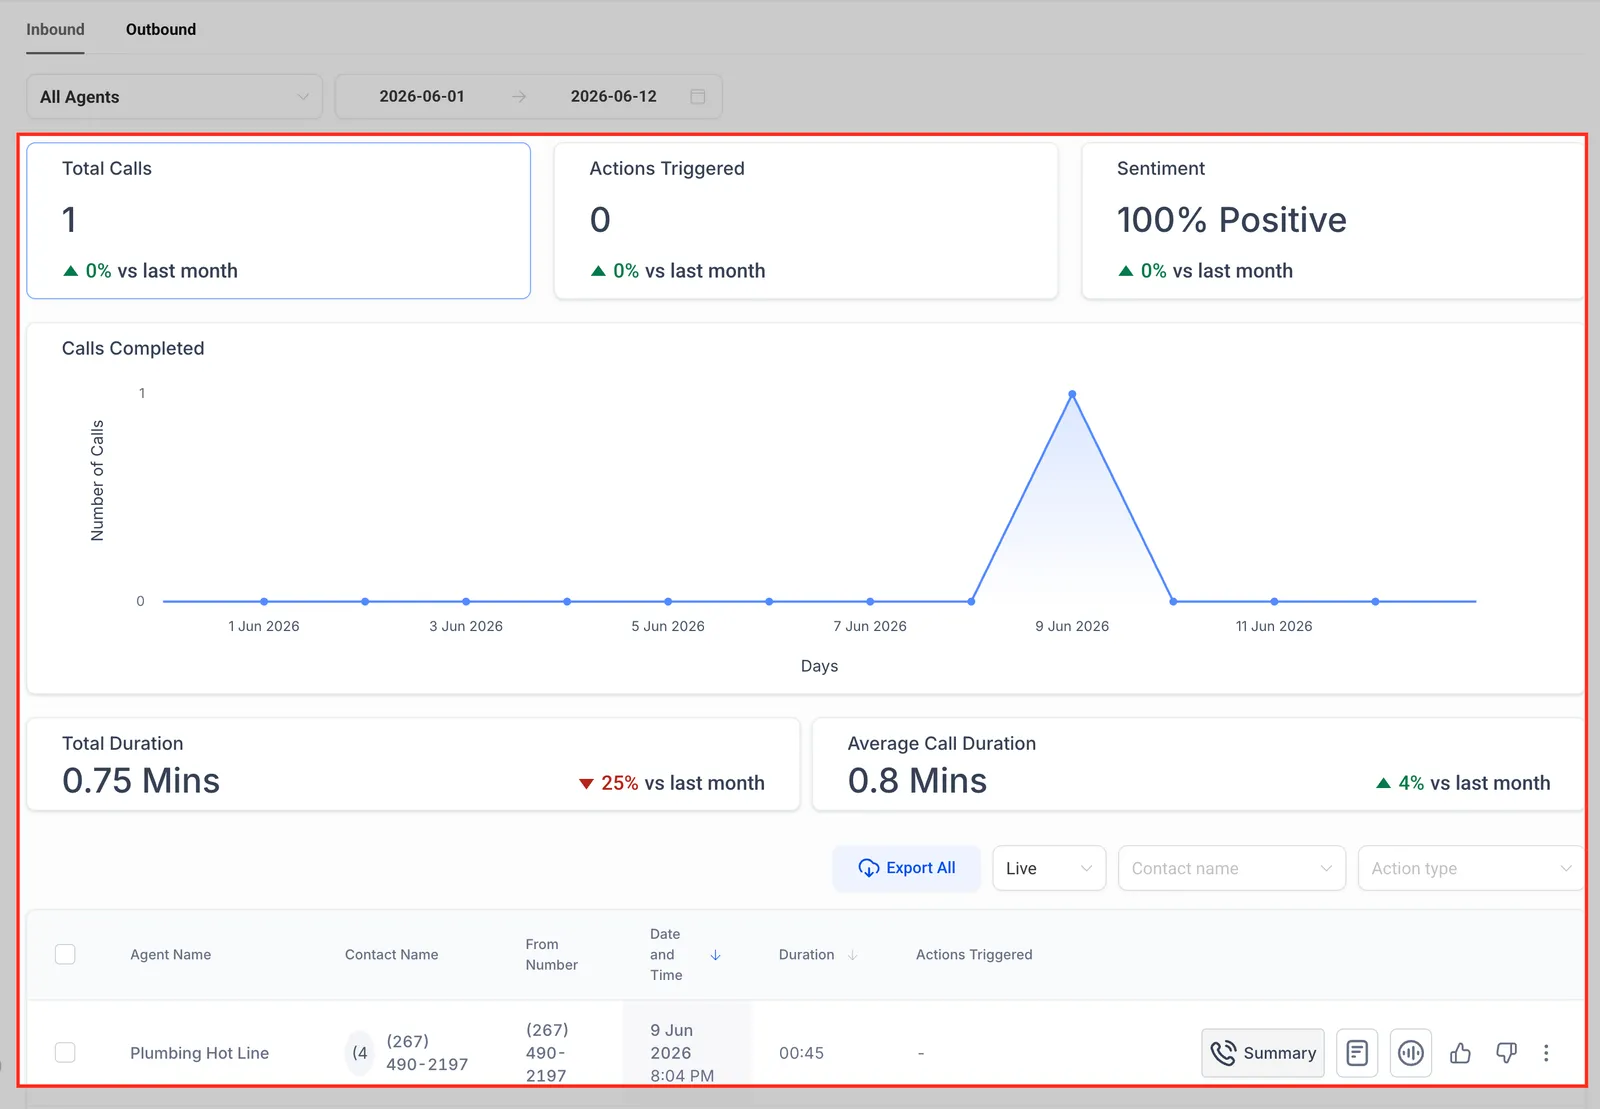1600x1109 pixels.
Task: Select the Total Calls card
Action: [x=278, y=220]
